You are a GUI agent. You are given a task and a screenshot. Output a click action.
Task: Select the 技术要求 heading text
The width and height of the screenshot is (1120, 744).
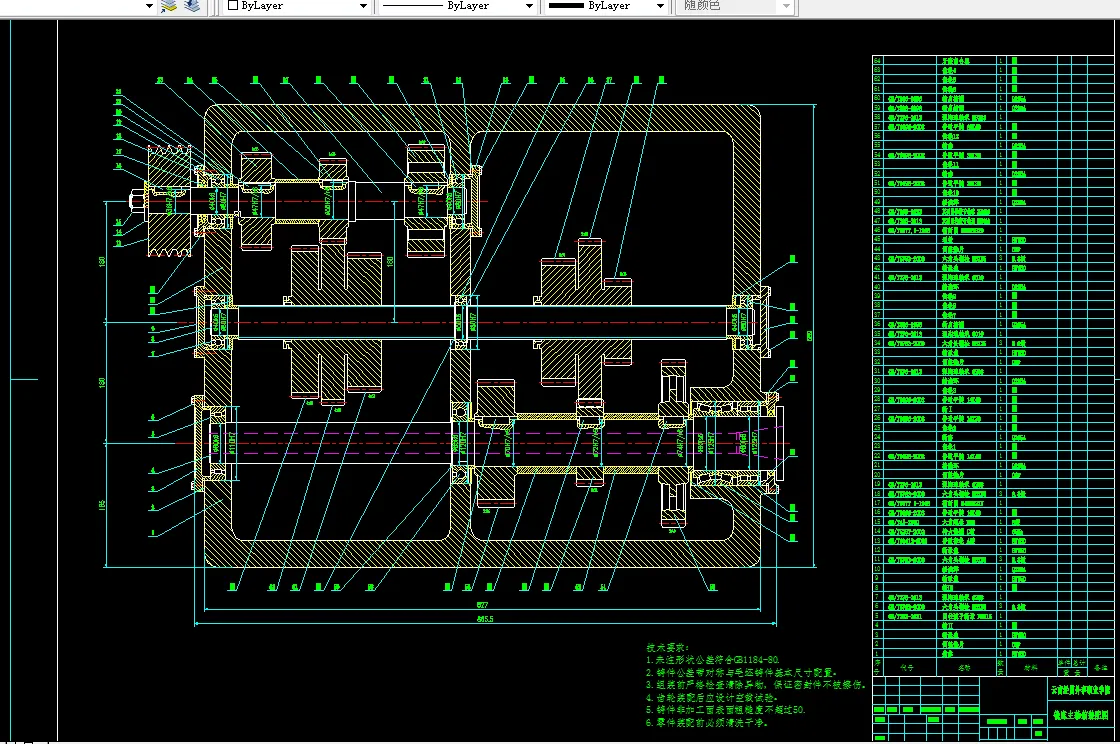click(x=668, y=648)
